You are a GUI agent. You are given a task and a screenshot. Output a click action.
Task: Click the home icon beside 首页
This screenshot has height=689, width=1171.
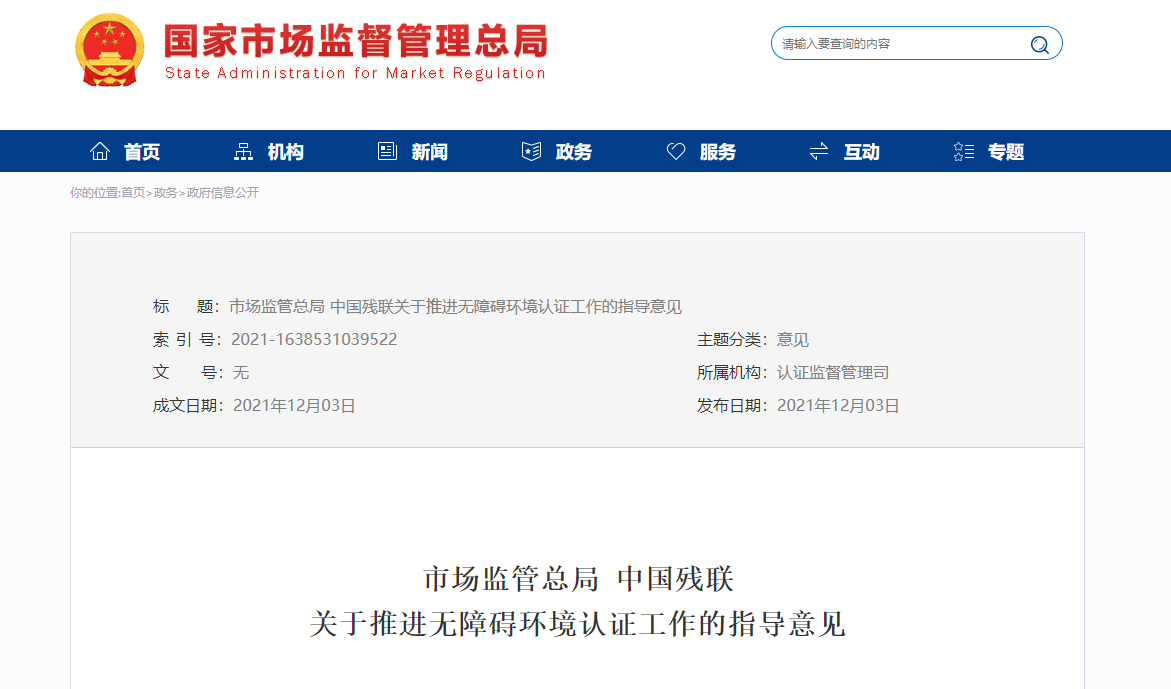(x=99, y=152)
